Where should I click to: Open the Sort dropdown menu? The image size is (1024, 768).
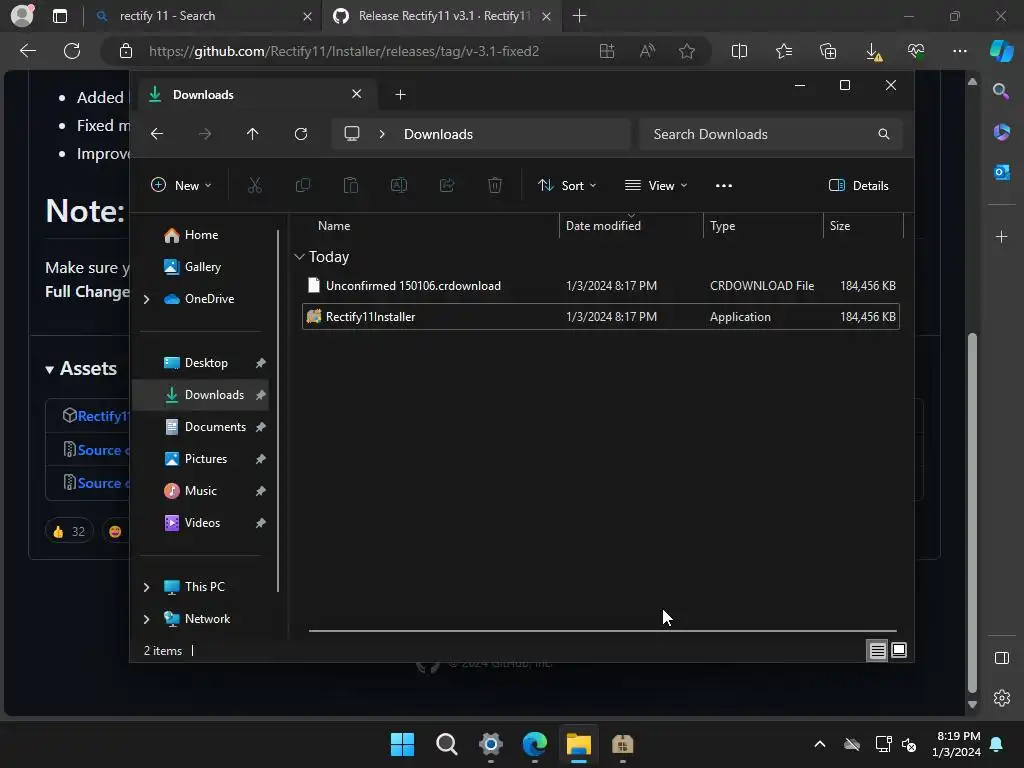click(567, 185)
